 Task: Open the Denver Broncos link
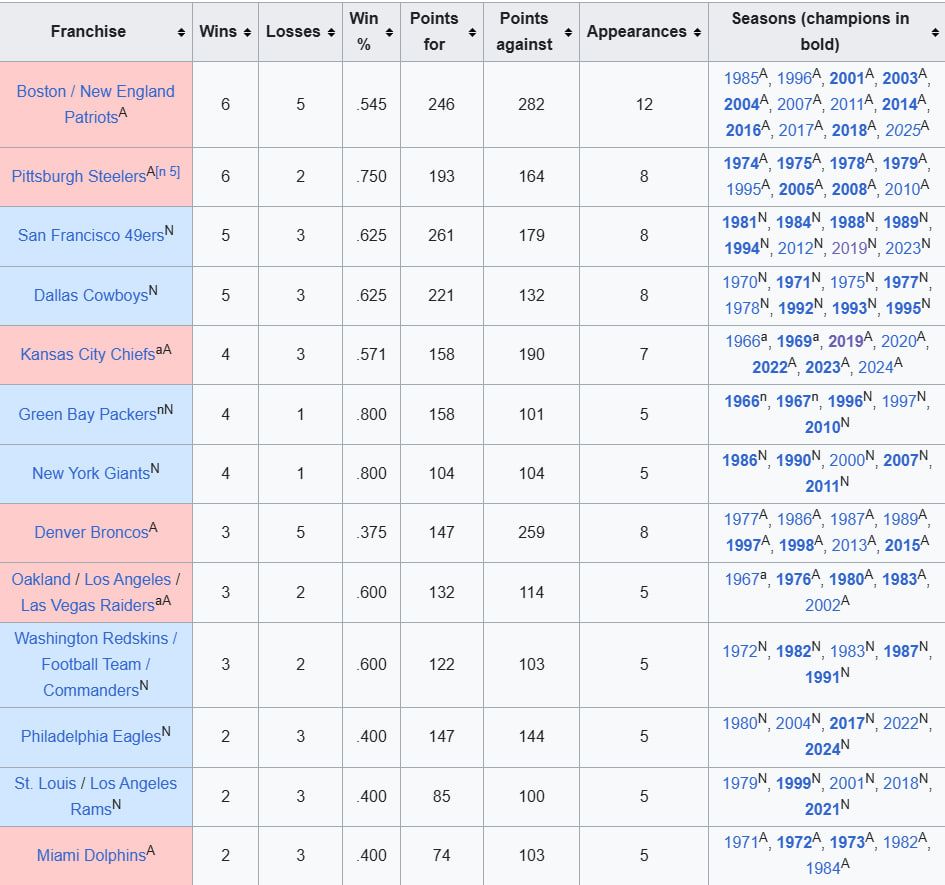91,532
